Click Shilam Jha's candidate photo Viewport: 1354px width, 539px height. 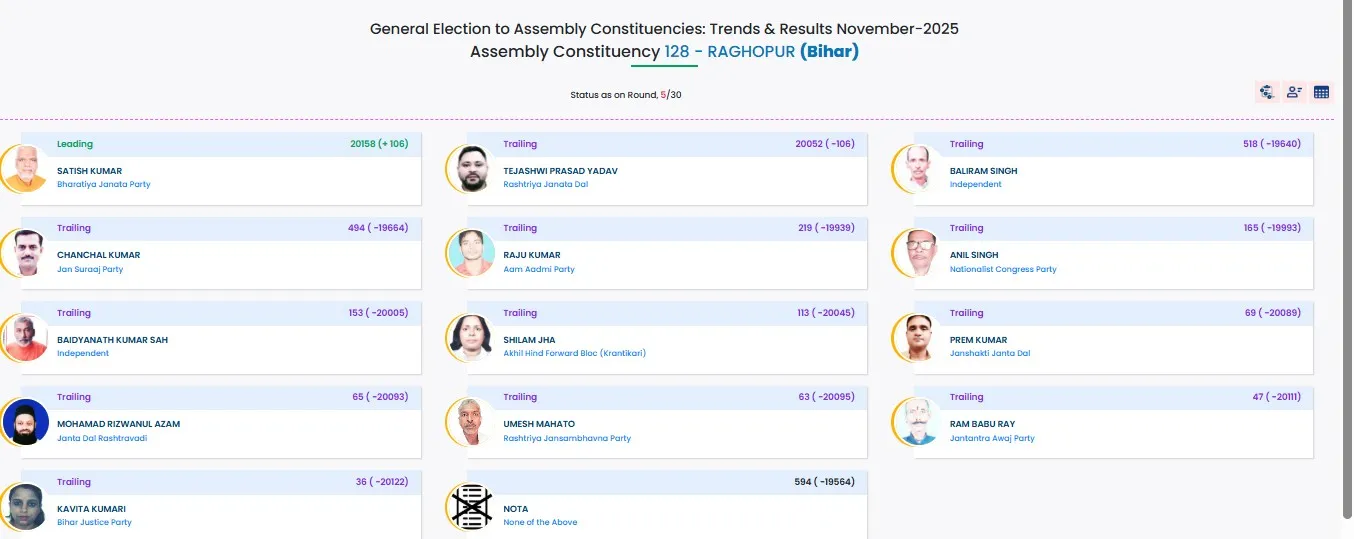click(x=472, y=338)
